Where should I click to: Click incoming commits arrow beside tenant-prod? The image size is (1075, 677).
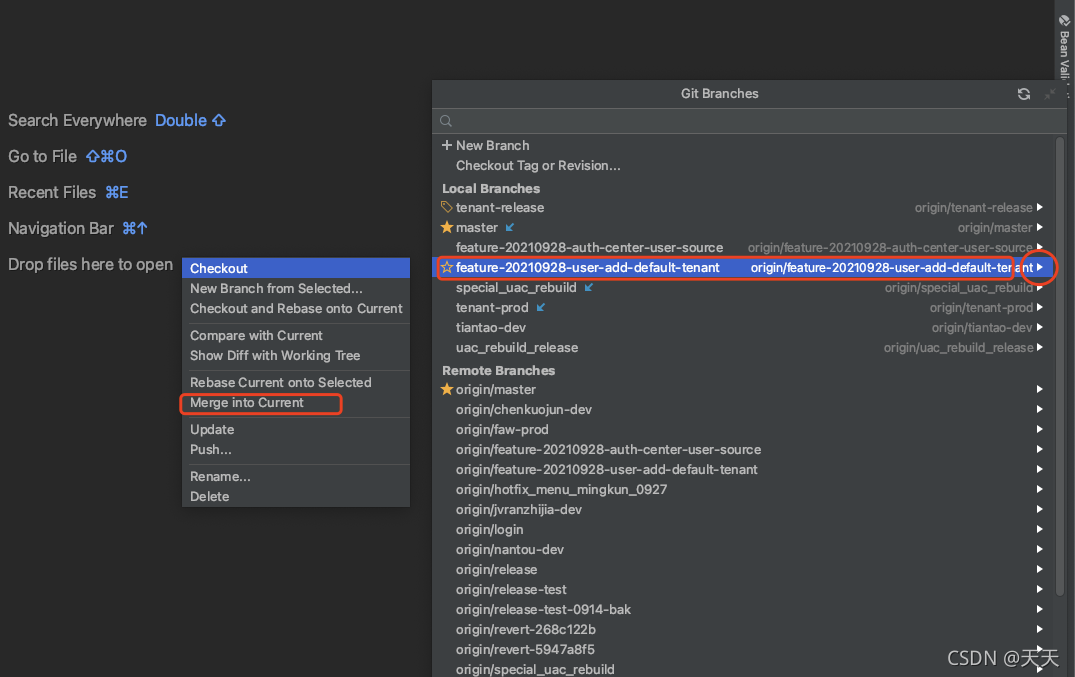[540, 307]
